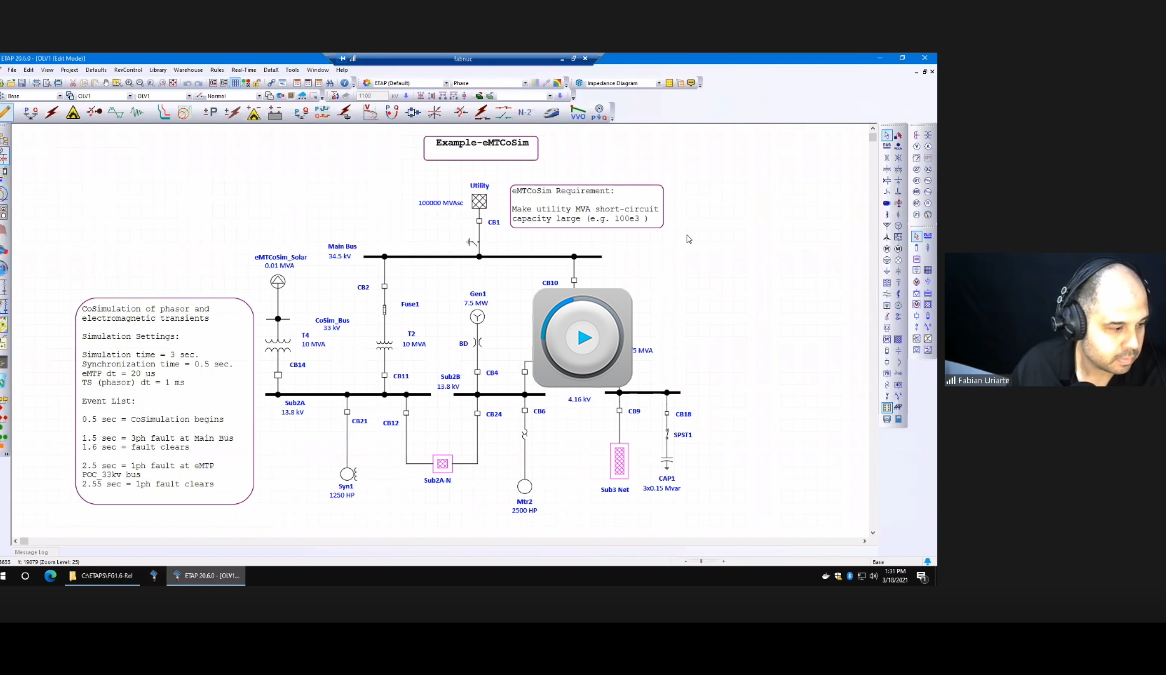Toggle the SPST1 switch near CAP1

667,435
